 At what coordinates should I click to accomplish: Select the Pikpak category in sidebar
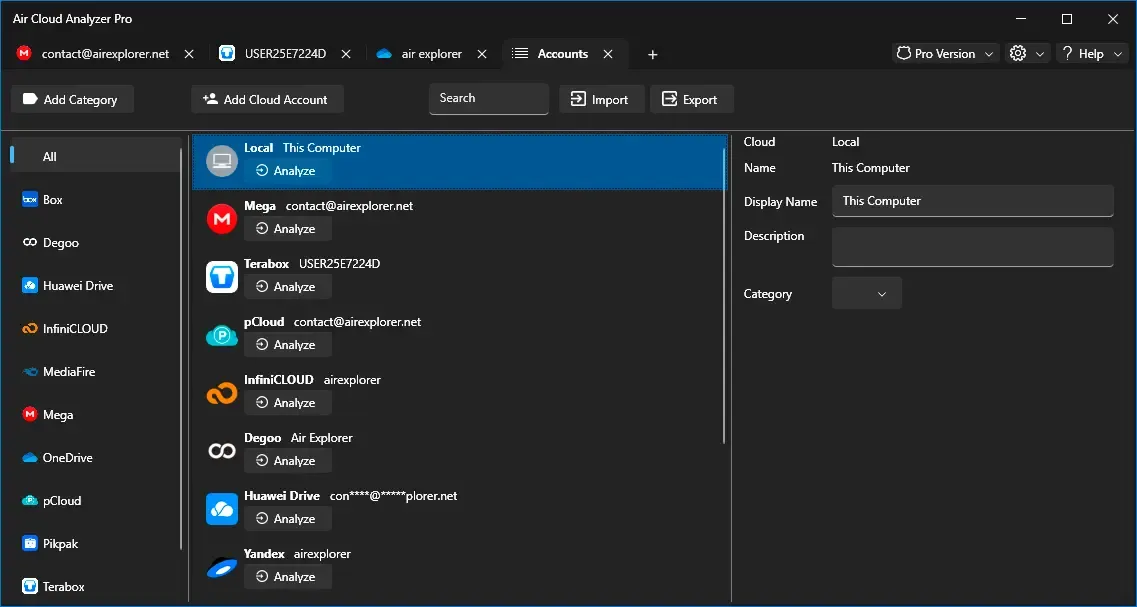(x=96, y=543)
